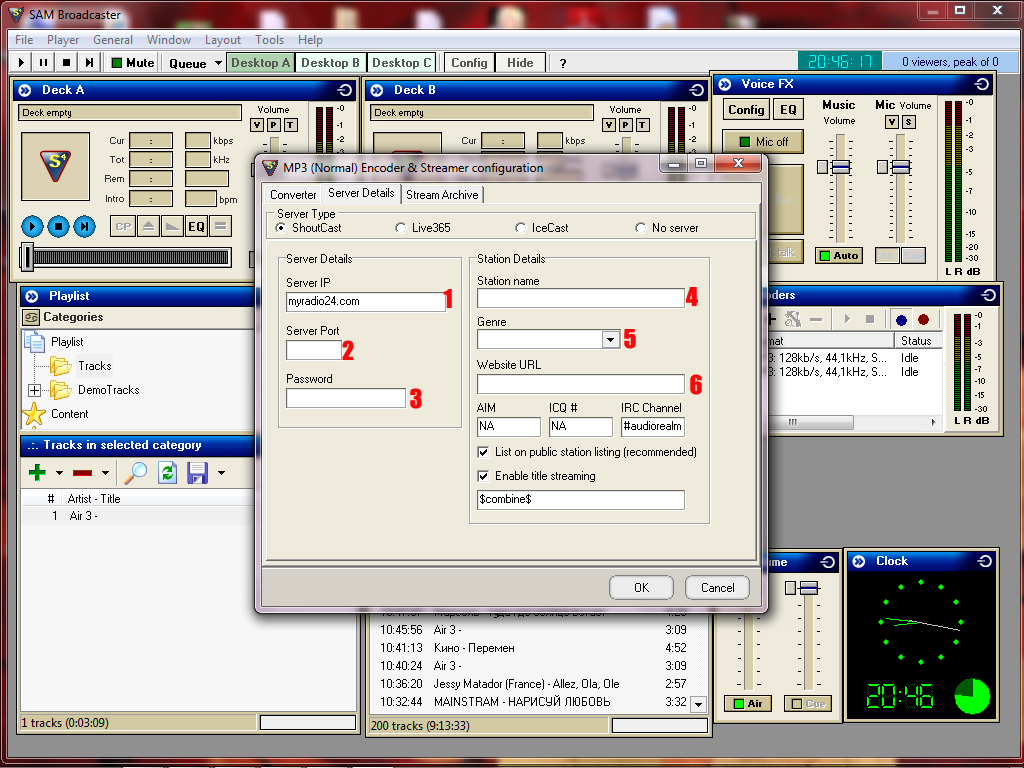The width and height of the screenshot is (1024, 768).
Task: Click OK in the encoder configuration dialog
Action: 641,587
